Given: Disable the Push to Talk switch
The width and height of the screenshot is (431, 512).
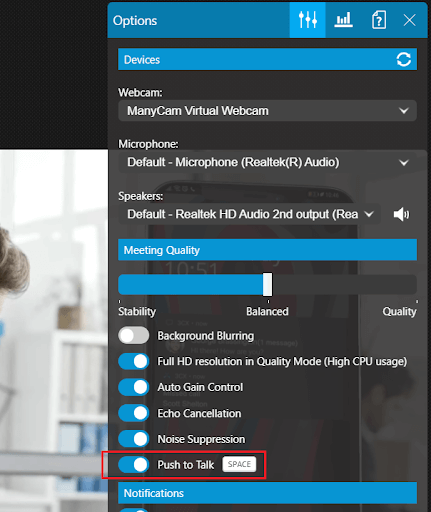Looking at the screenshot, I should (134, 464).
